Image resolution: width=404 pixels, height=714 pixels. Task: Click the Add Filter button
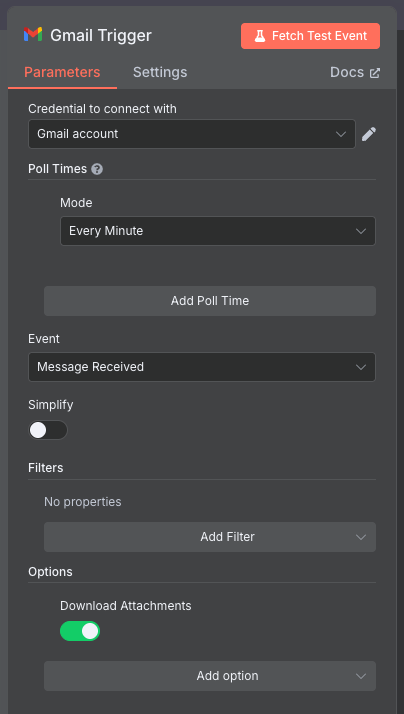click(210, 537)
